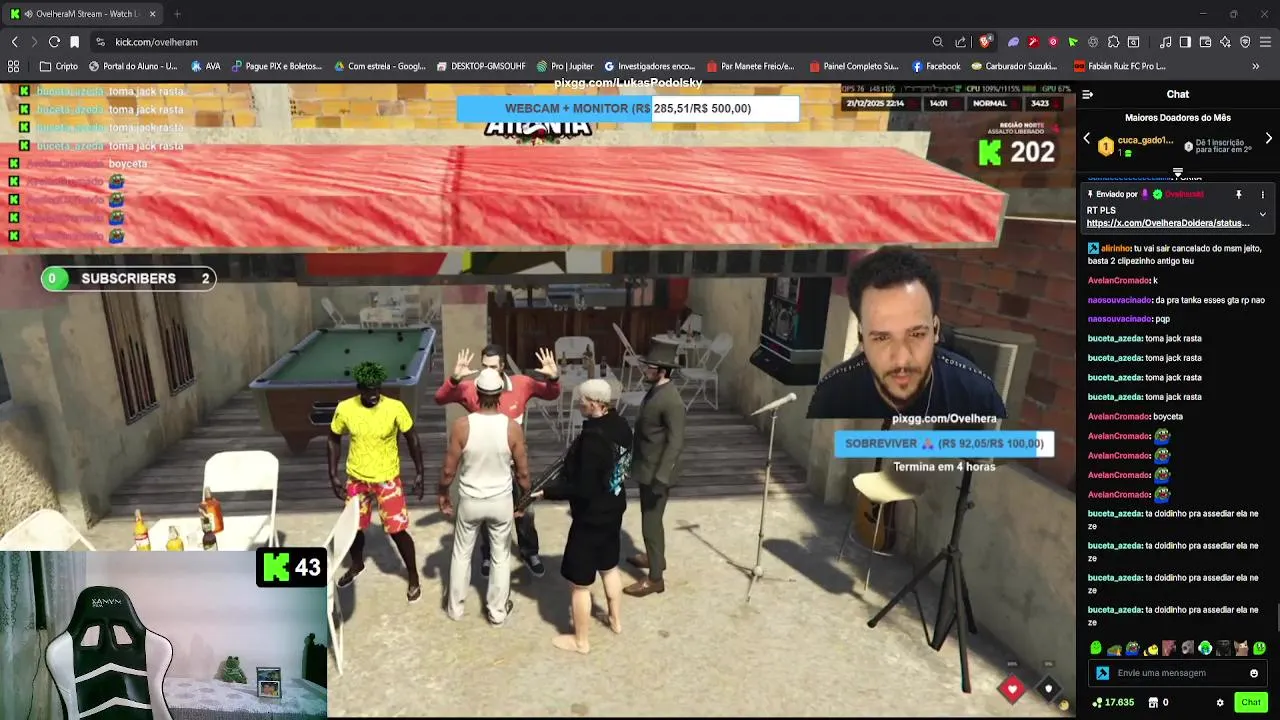Open the browser hamburger menu
The image size is (1280, 720).
pyautogui.click(x=1266, y=42)
